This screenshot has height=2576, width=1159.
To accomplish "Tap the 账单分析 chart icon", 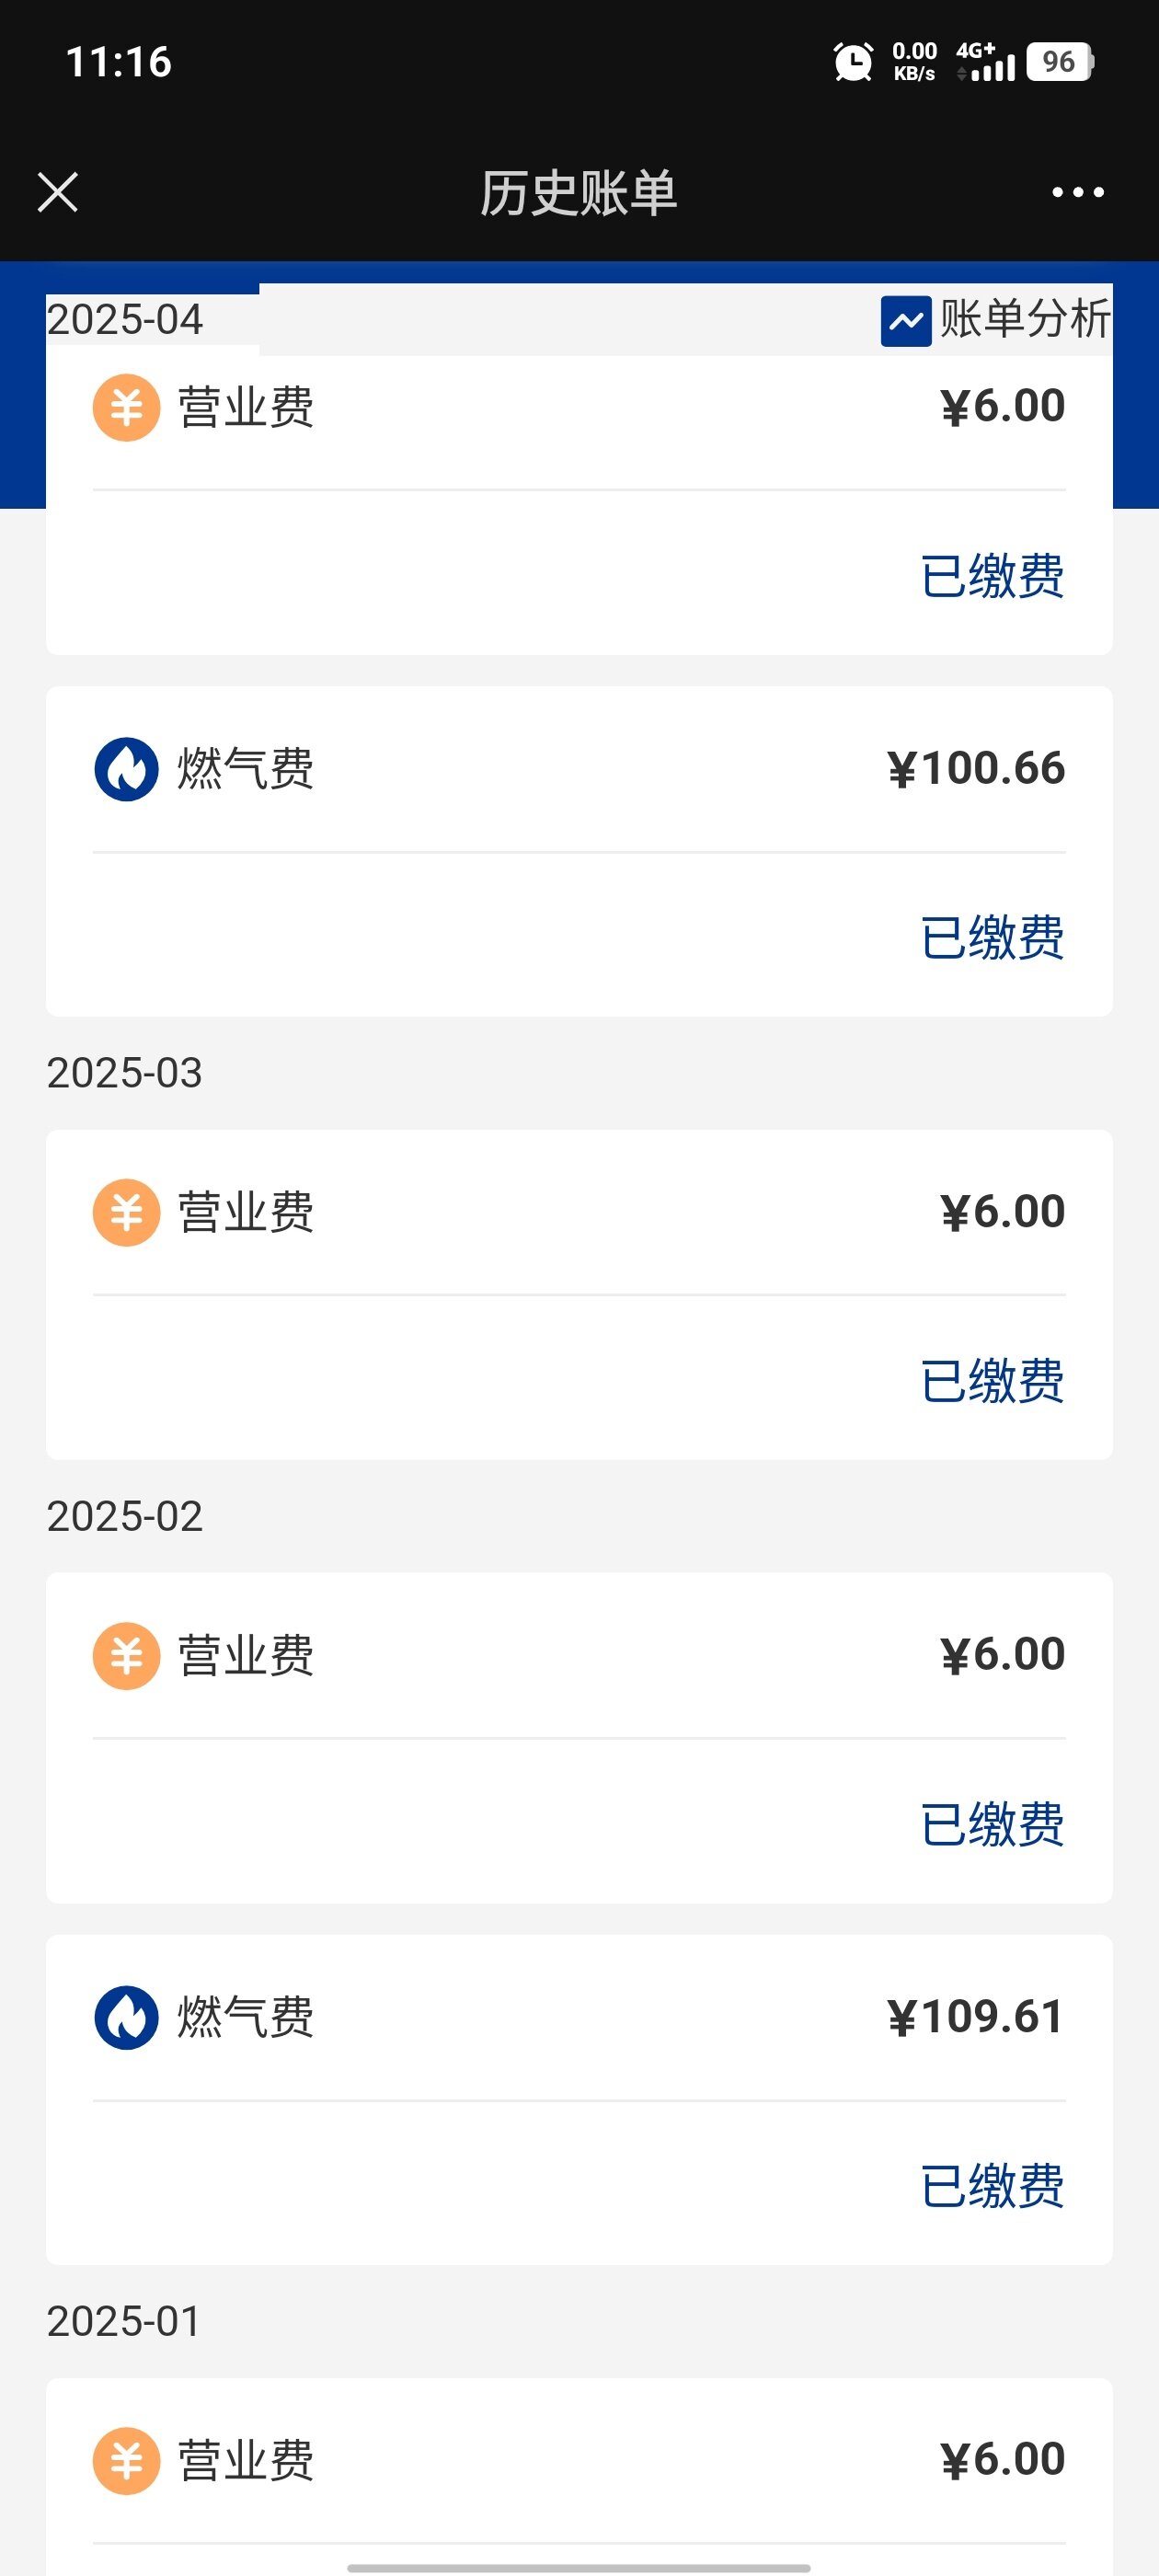I will click(905, 321).
